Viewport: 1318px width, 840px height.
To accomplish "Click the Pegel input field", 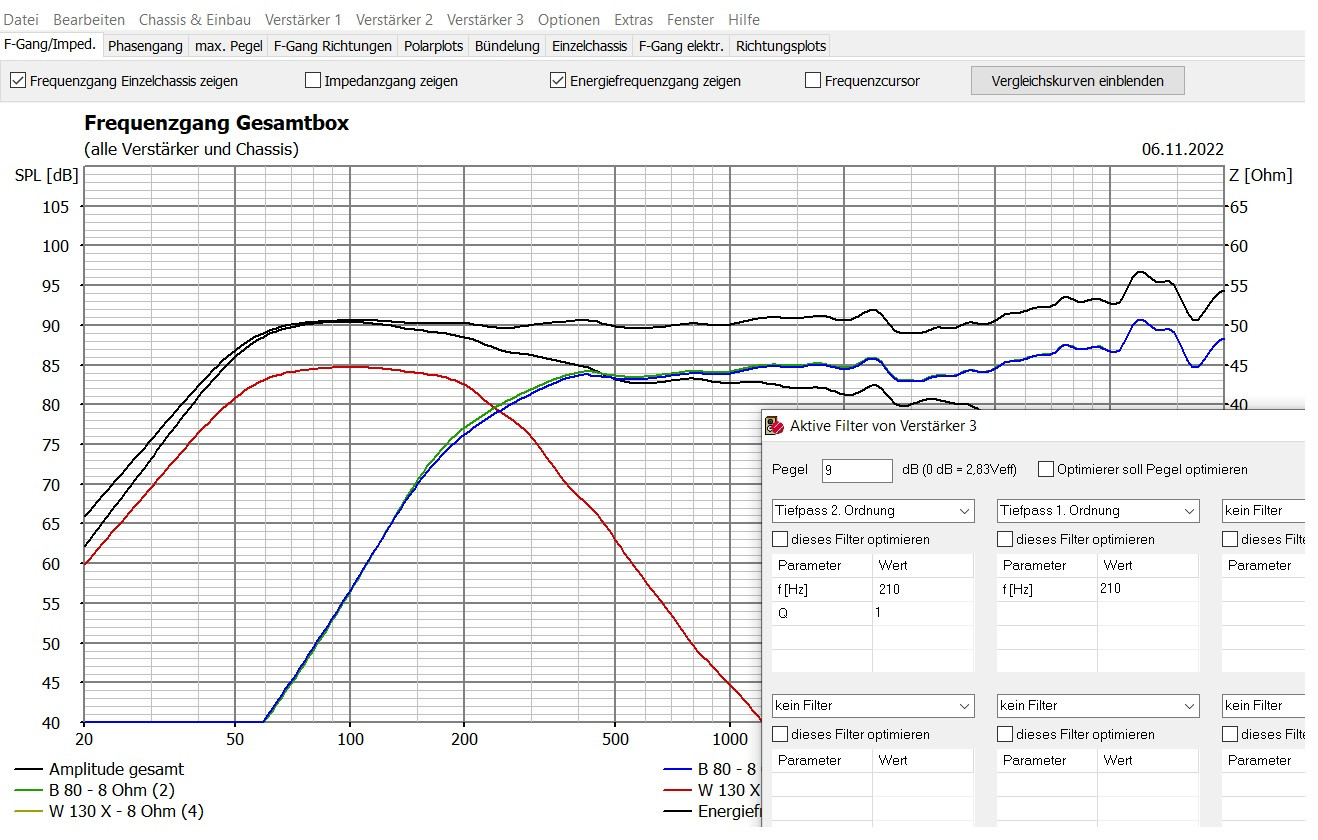I will pyautogui.click(x=856, y=470).
